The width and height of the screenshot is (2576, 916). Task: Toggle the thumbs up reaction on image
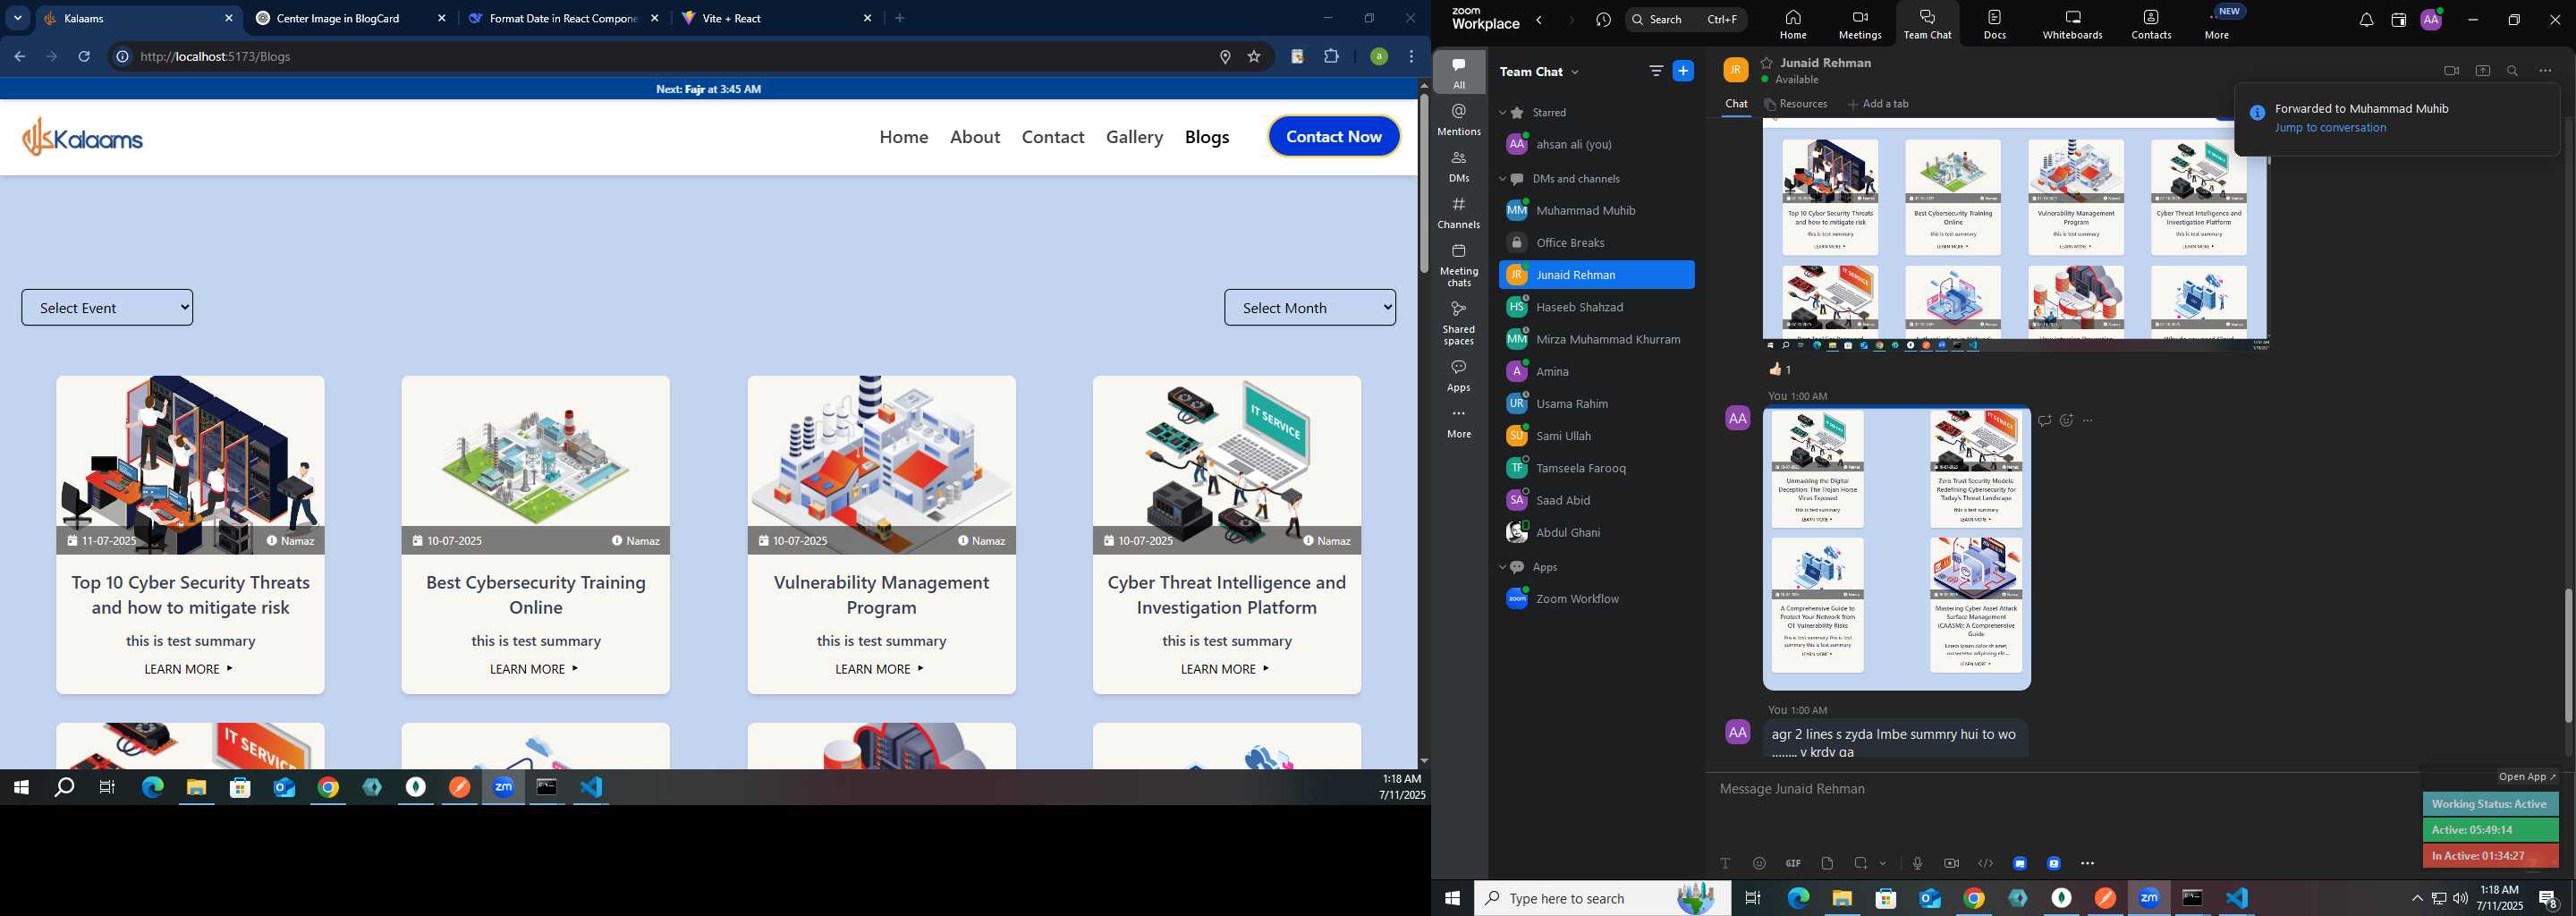pyautogui.click(x=1779, y=369)
